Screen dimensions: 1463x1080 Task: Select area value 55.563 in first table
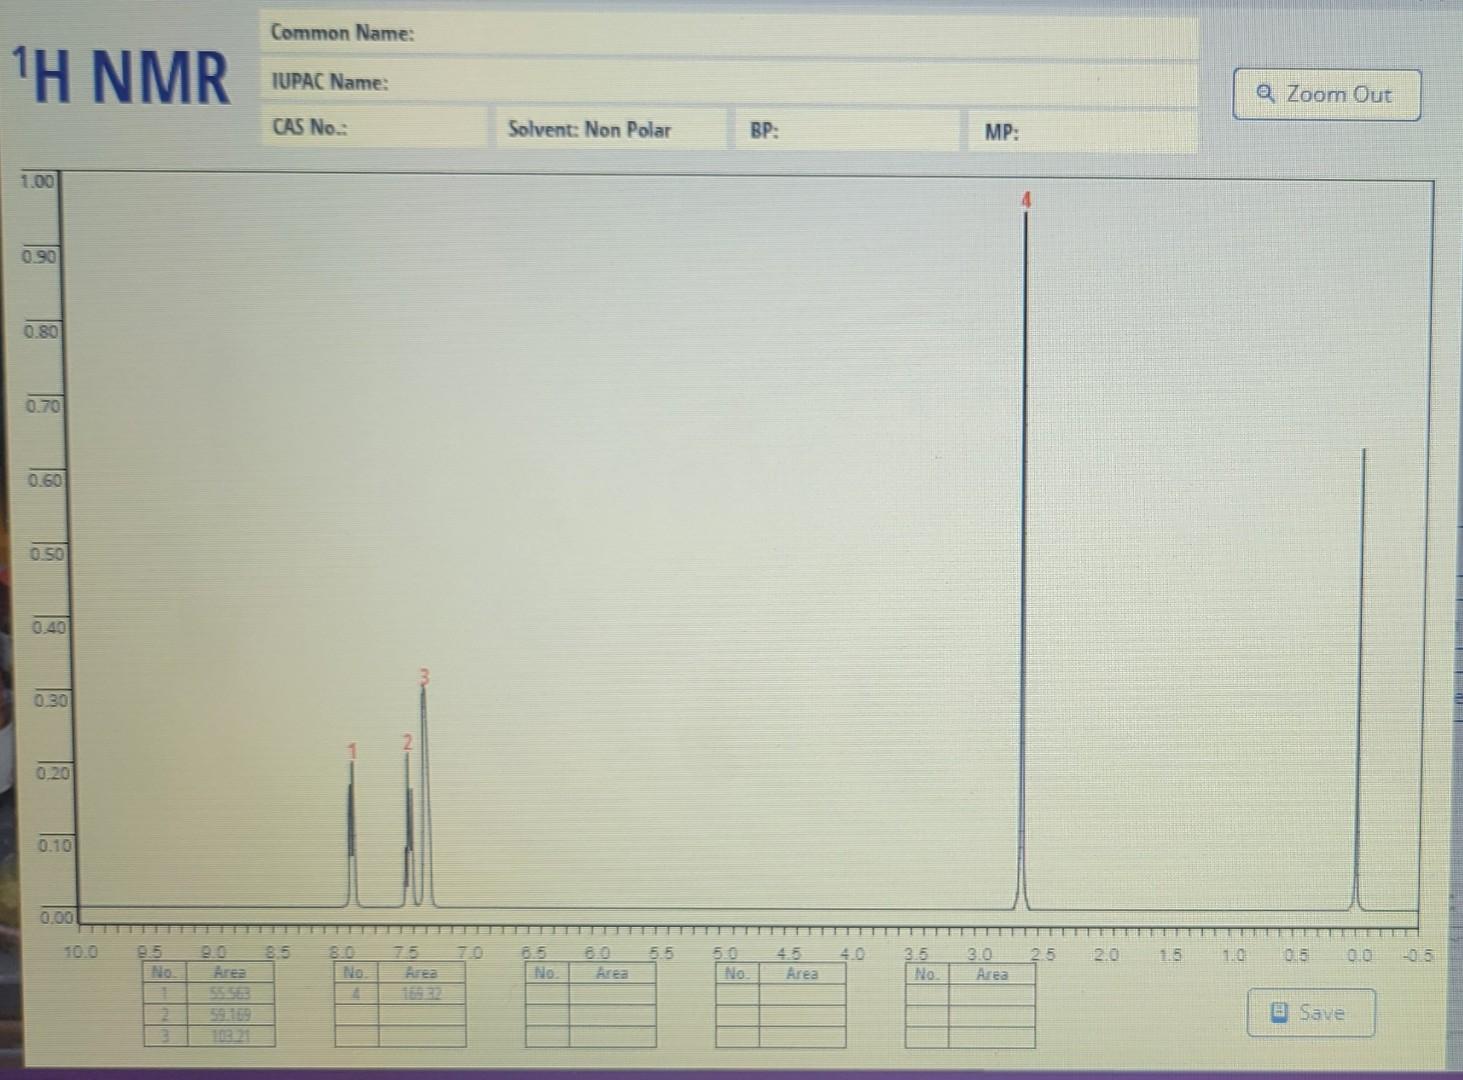[x=231, y=994]
